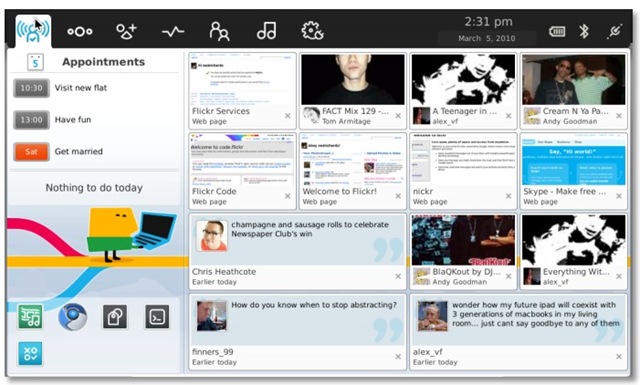Dismiss the Flickr Code web page tile
The width and height of the screenshot is (640, 385).
click(288, 196)
